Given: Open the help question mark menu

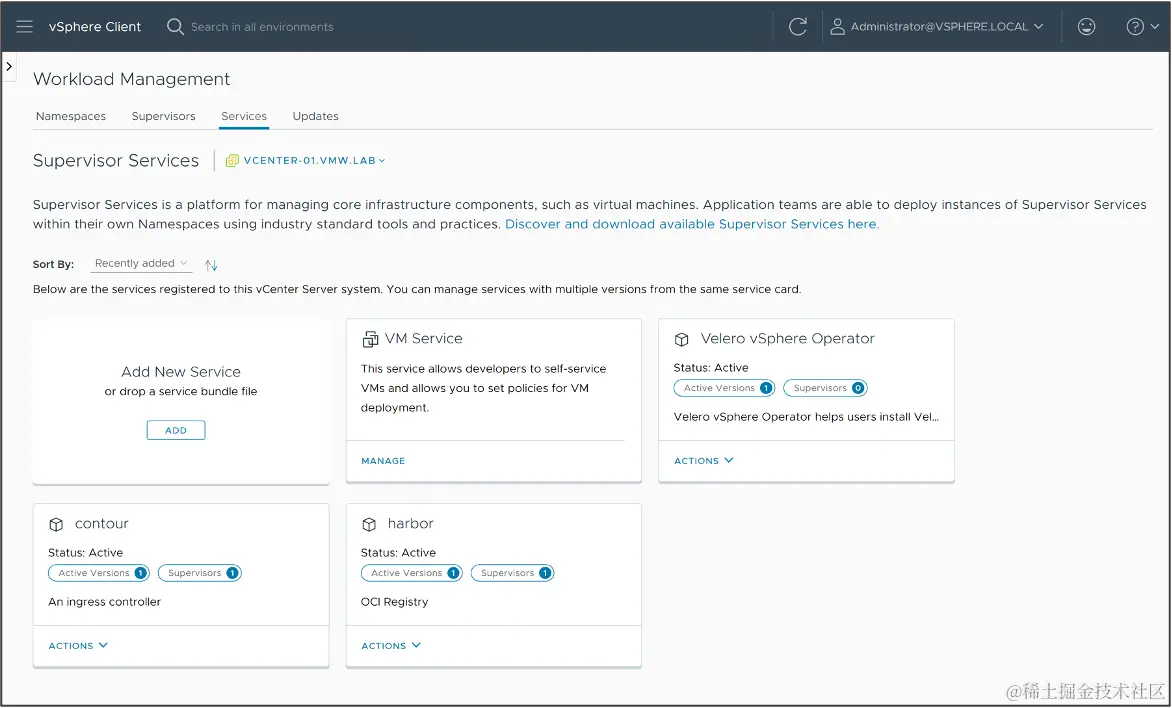Looking at the screenshot, I should (1142, 27).
